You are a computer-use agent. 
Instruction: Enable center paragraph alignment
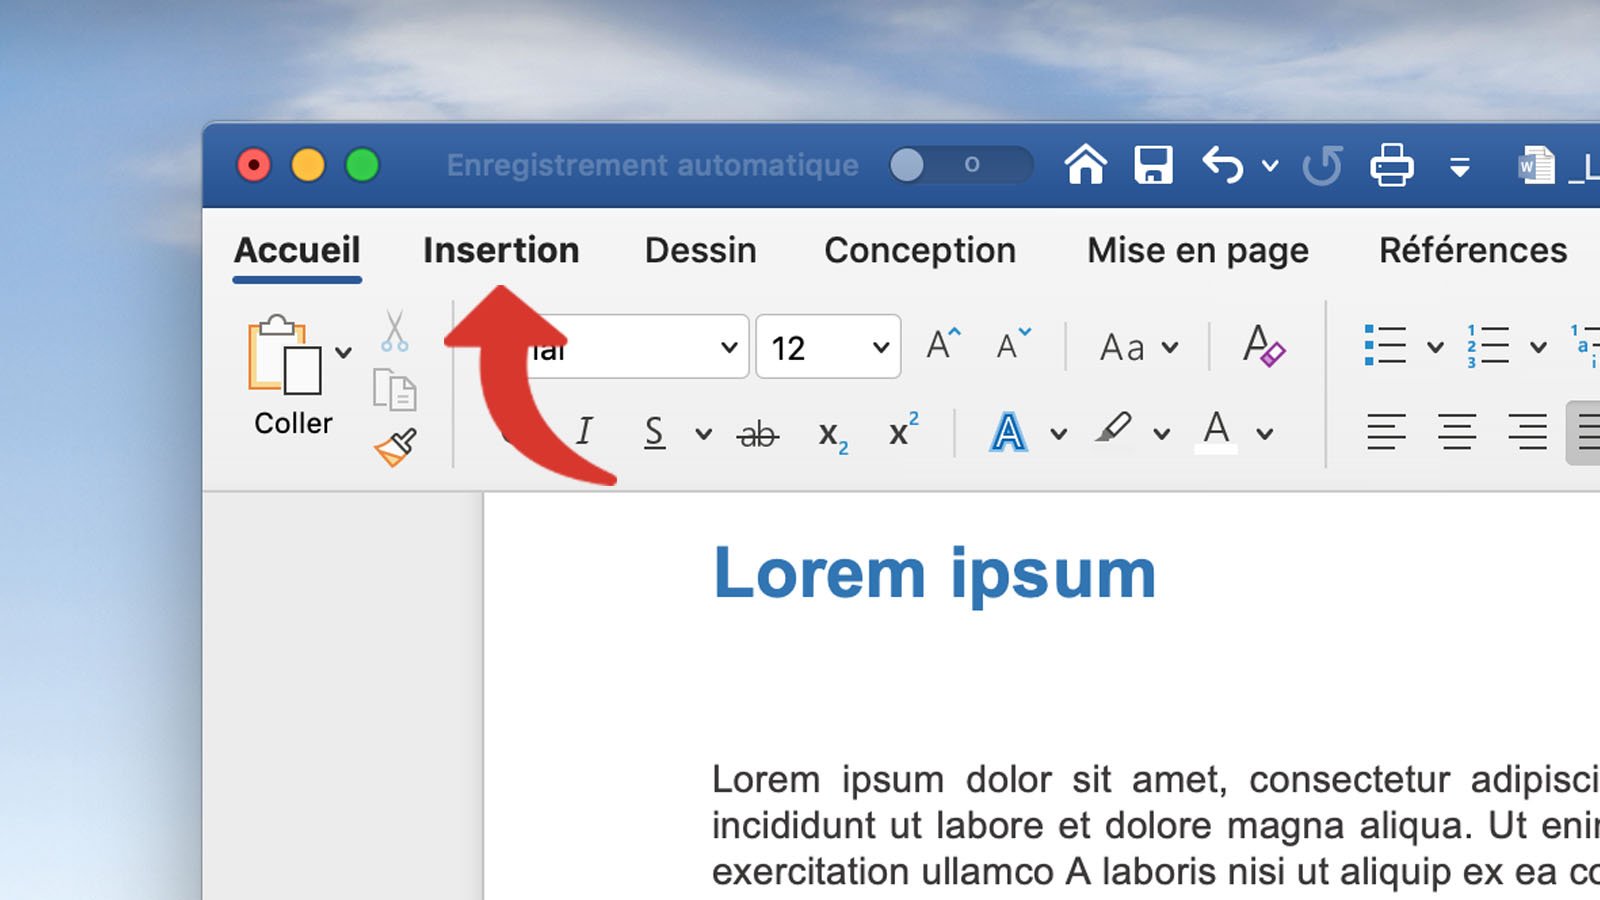point(1456,432)
